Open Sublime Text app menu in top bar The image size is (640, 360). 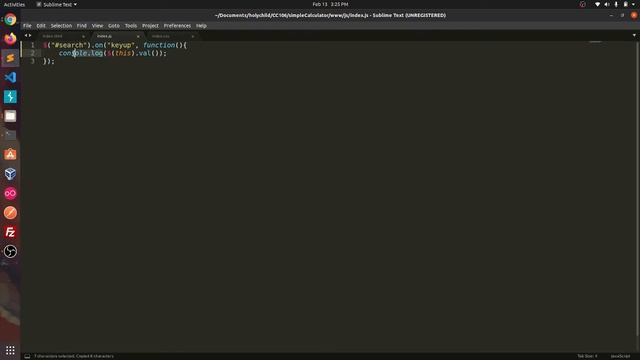point(57,4)
